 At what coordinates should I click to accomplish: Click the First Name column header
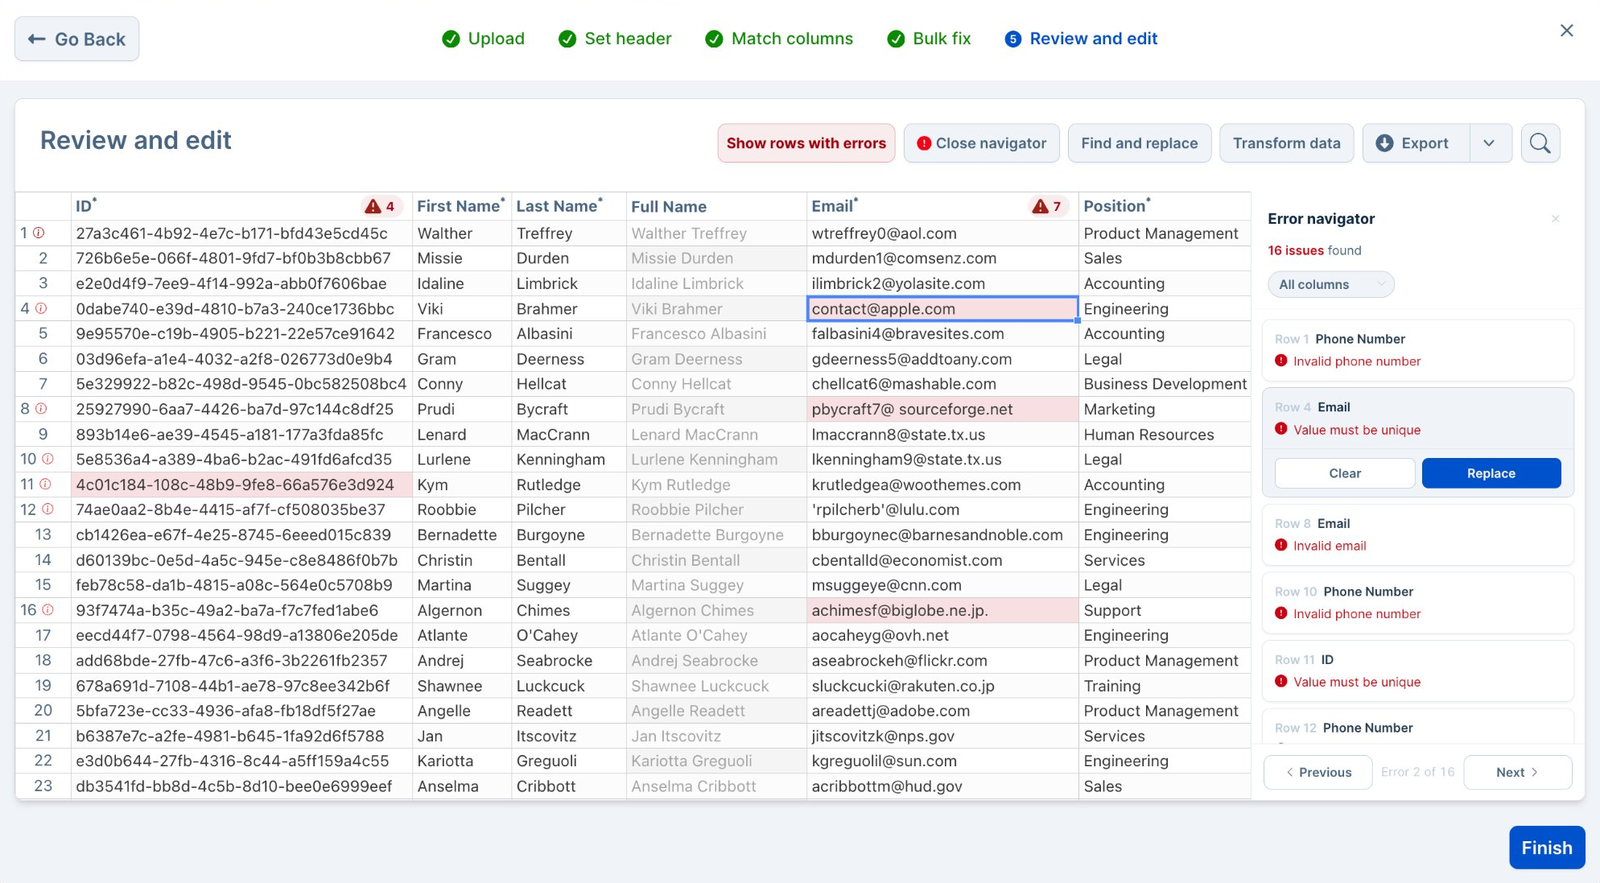(x=461, y=206)
